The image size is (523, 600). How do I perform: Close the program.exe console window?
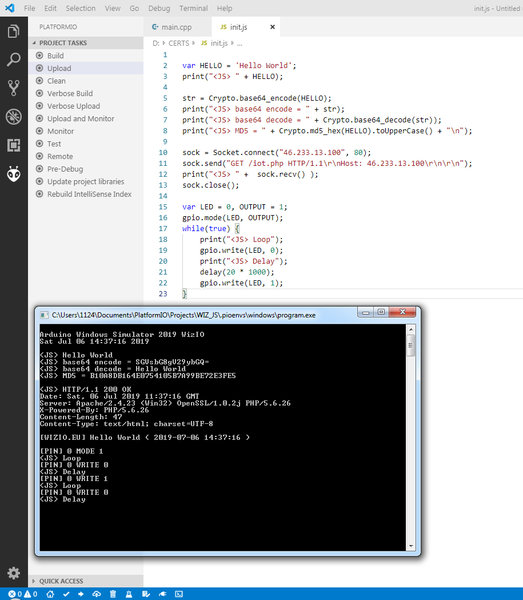tap(402, 312)
